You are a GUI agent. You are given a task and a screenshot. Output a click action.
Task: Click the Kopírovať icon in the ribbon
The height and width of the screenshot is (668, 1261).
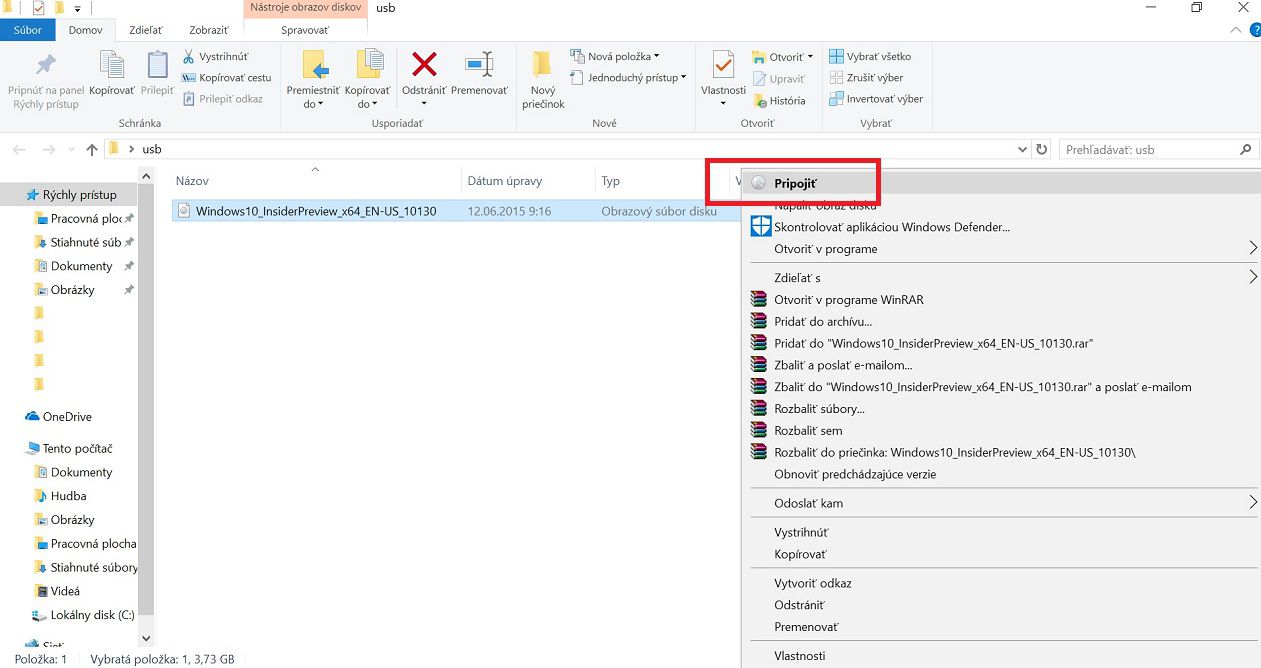click(x=112, y=65)
